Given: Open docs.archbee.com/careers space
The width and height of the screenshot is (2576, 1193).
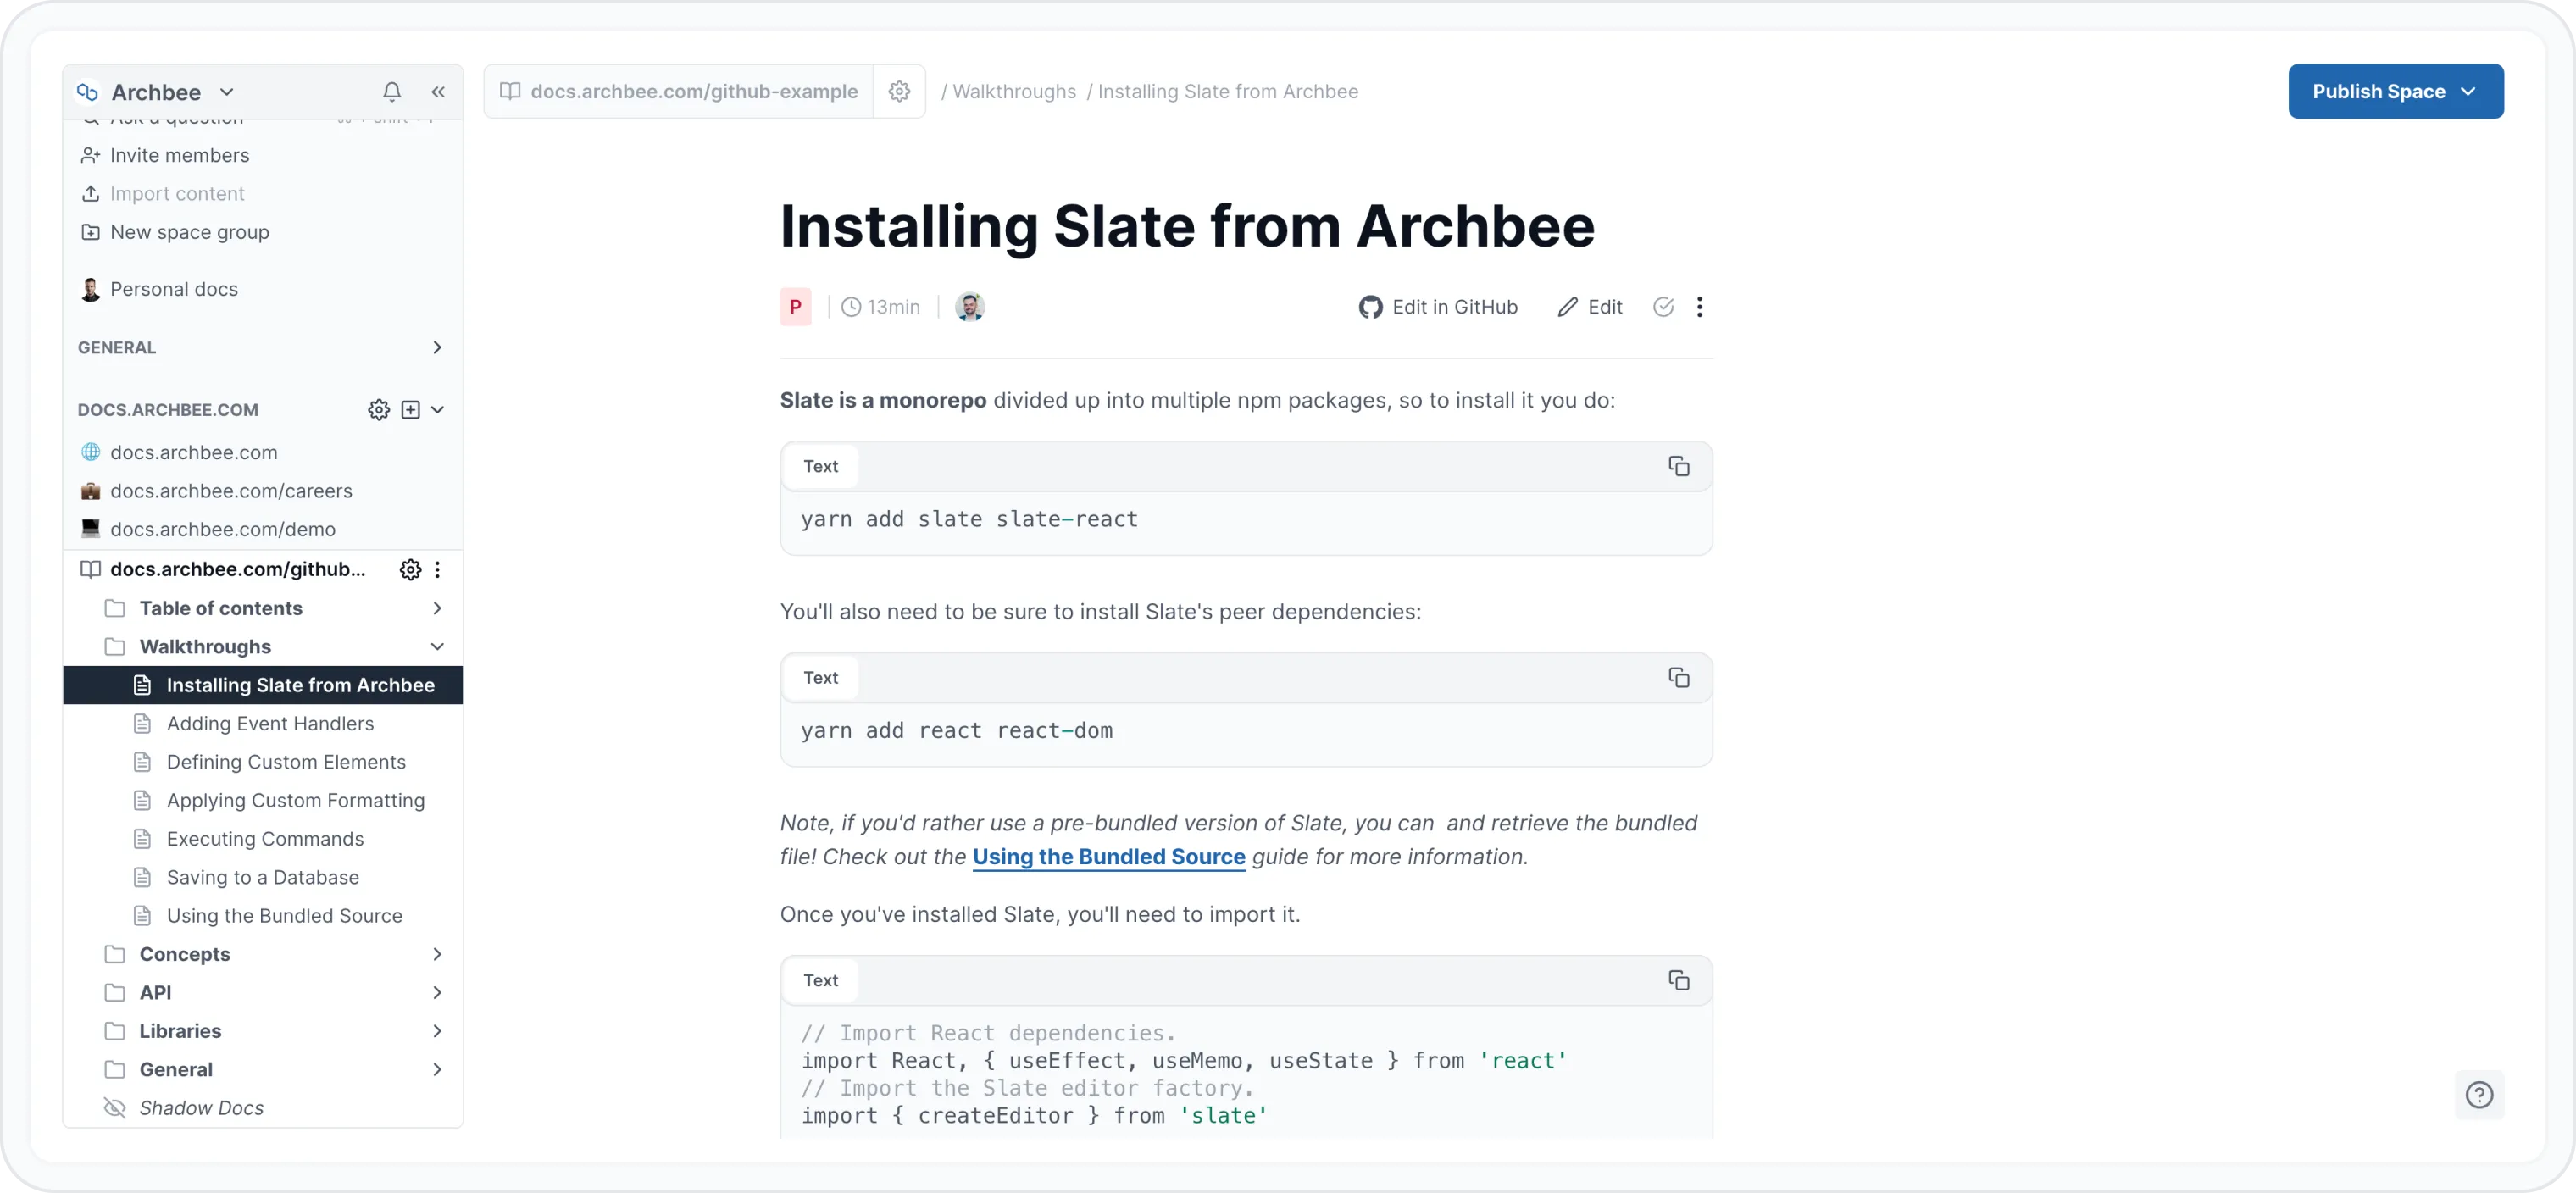Looking at the screenshot, I should (x=231, y=490).
